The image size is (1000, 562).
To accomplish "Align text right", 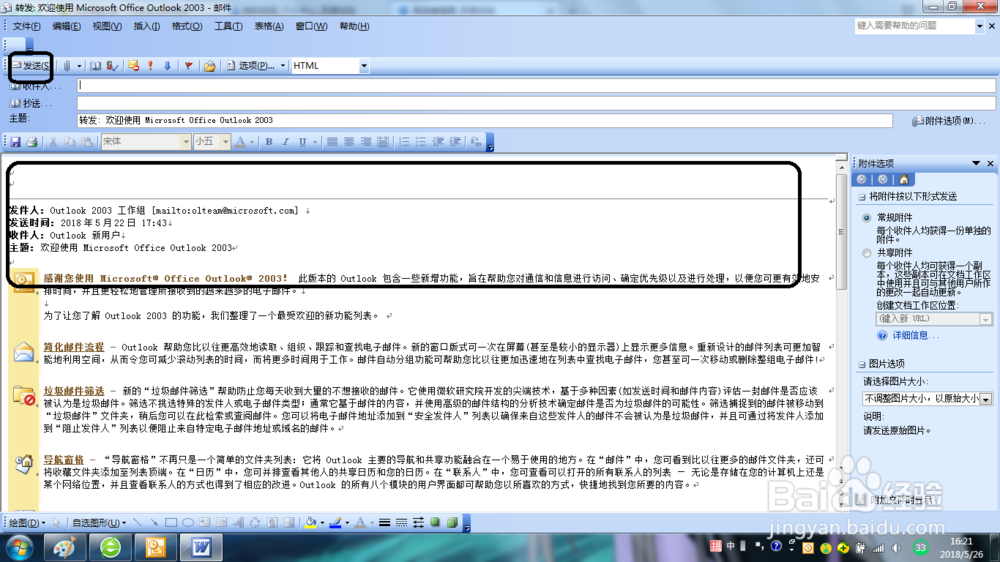I will point(365,142).
